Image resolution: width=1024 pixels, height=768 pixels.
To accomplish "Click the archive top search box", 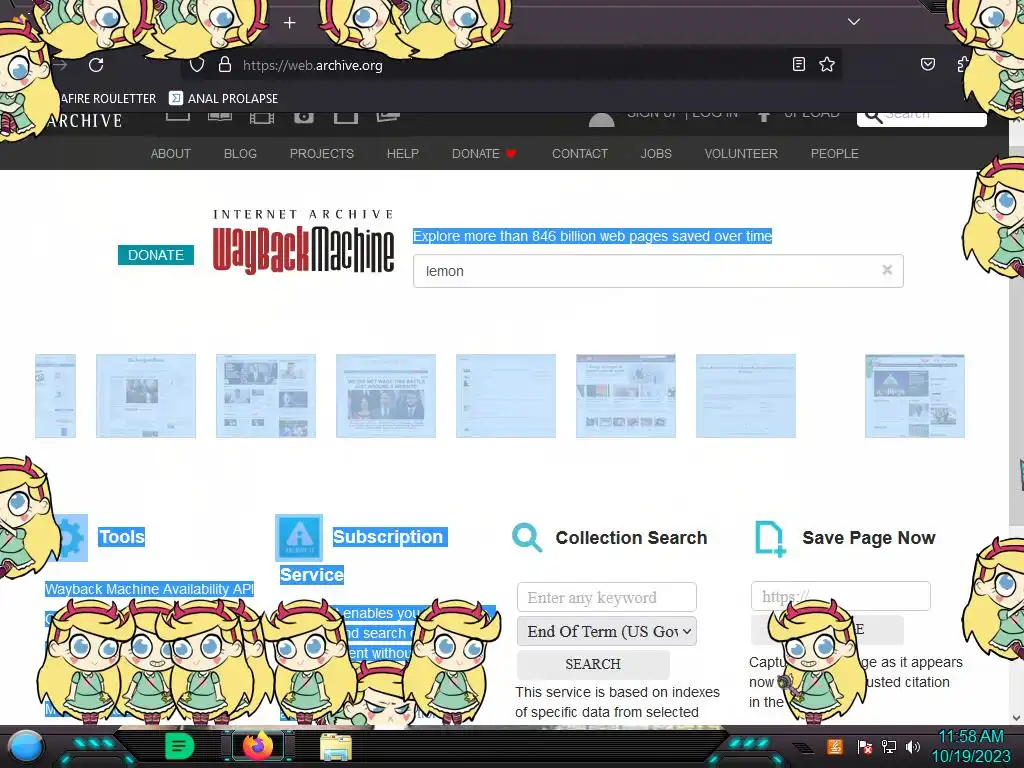I will pos(921,119).
